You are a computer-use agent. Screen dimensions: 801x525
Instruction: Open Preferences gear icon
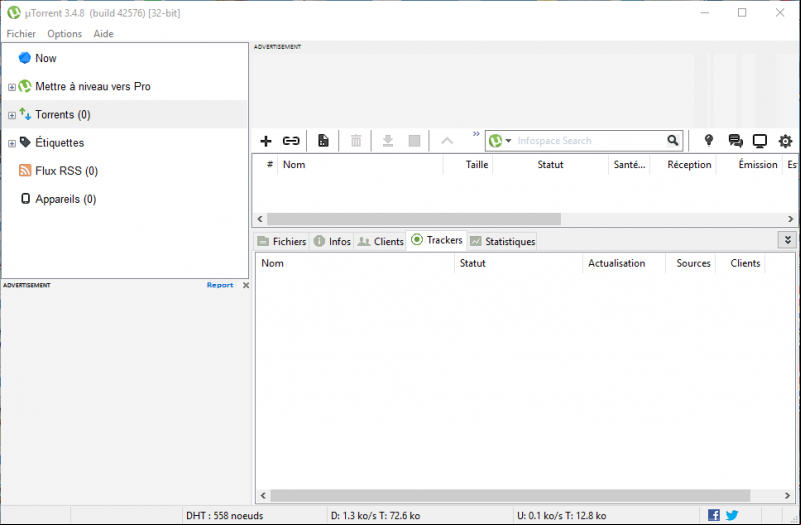(785, 141)
